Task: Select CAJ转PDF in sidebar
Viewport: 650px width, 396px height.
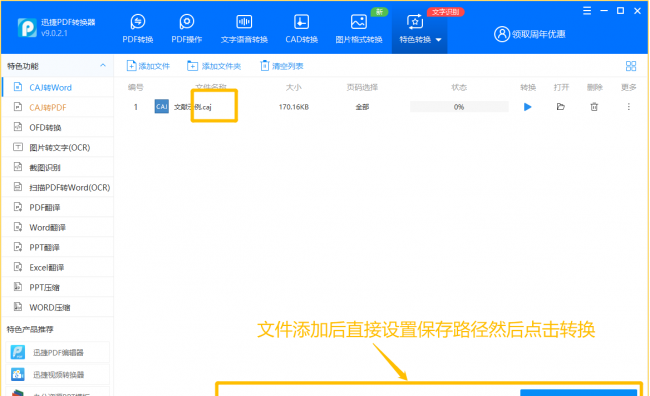Action: 58,107
